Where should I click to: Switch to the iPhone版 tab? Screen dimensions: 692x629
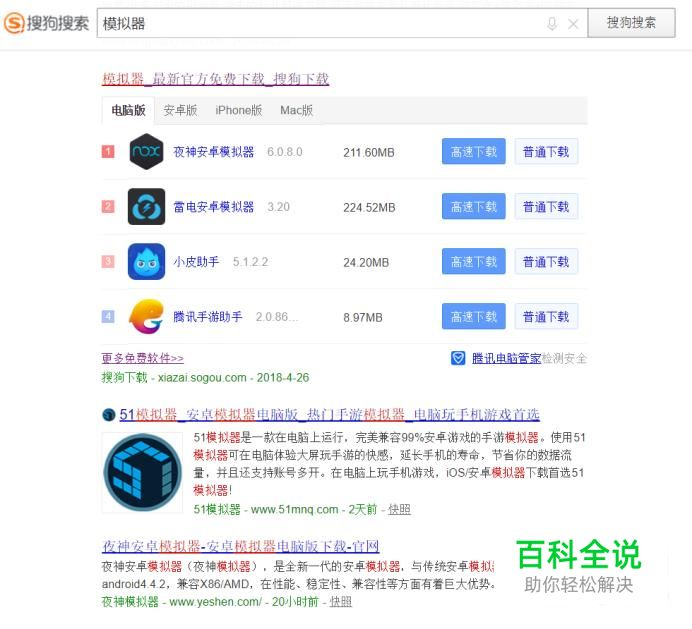pos(238,110)
